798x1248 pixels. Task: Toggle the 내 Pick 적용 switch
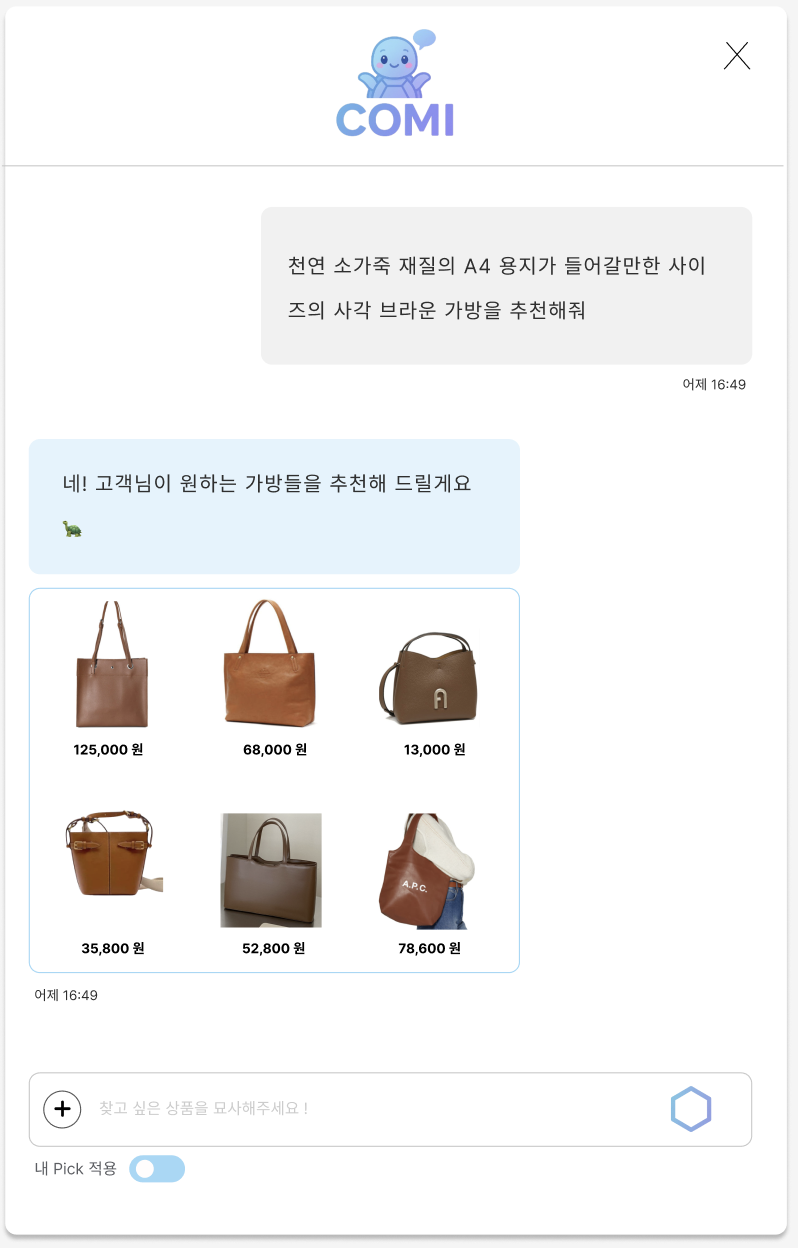[157, 1168]
